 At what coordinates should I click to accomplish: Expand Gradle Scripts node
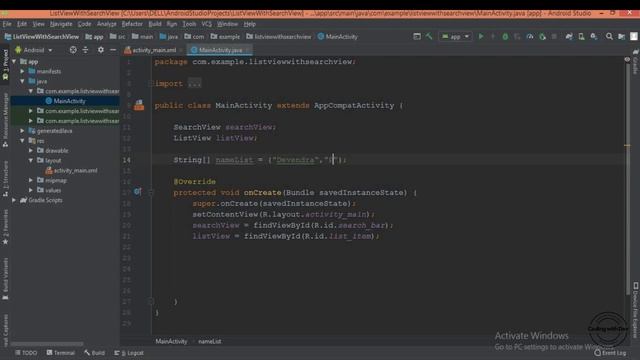pyautogui.click(x=14, y=200)
